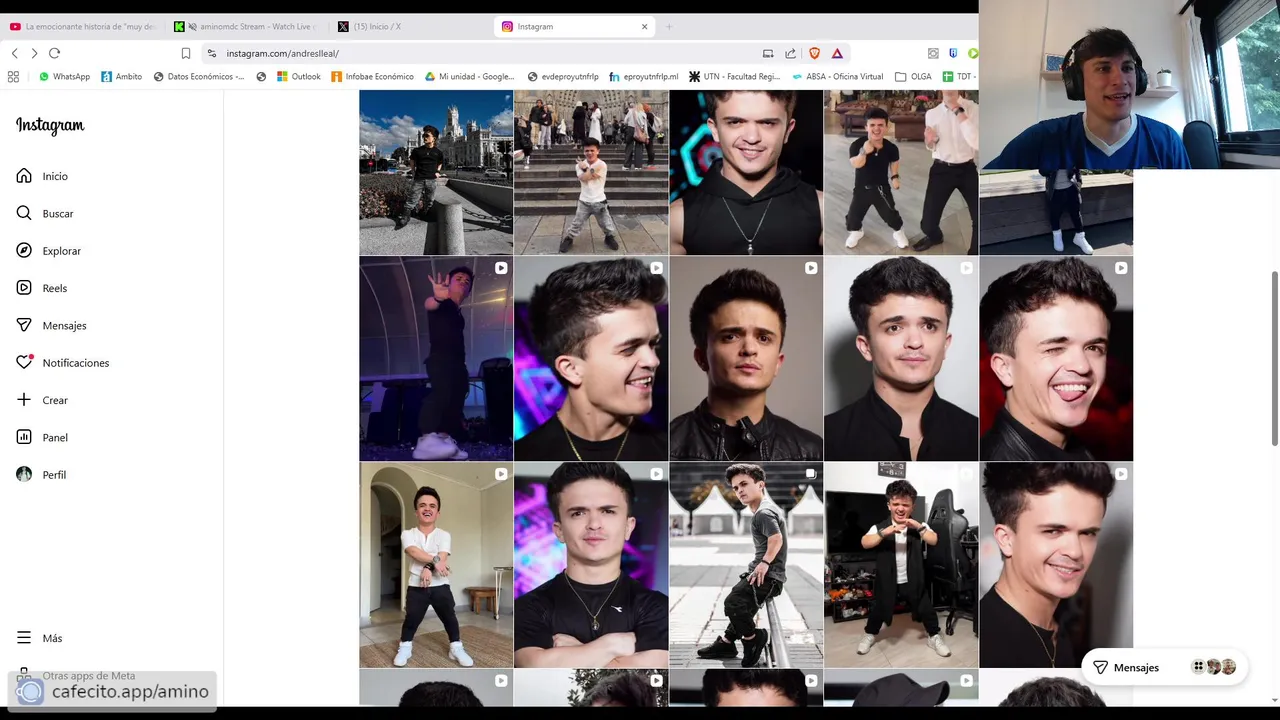Open Inicio in the Instagram sidebar

point(42,176)
